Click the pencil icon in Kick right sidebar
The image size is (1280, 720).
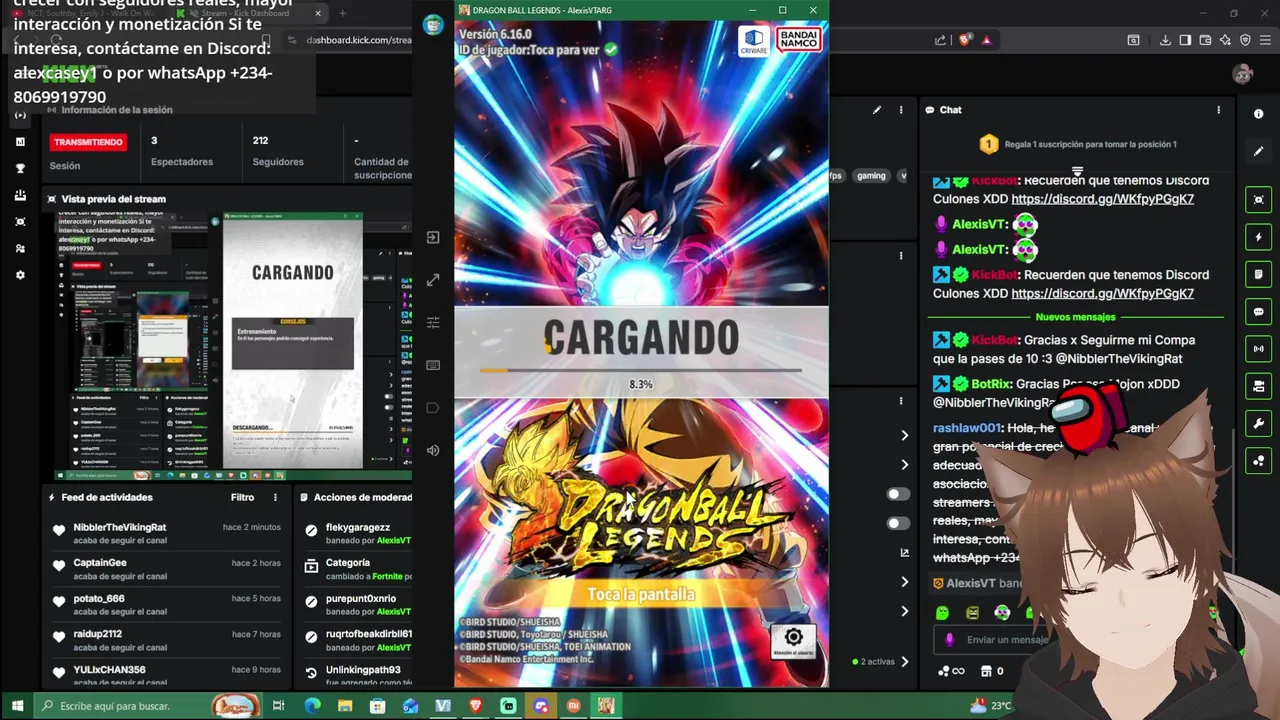pyautogui.click(x=1259, y=151)
